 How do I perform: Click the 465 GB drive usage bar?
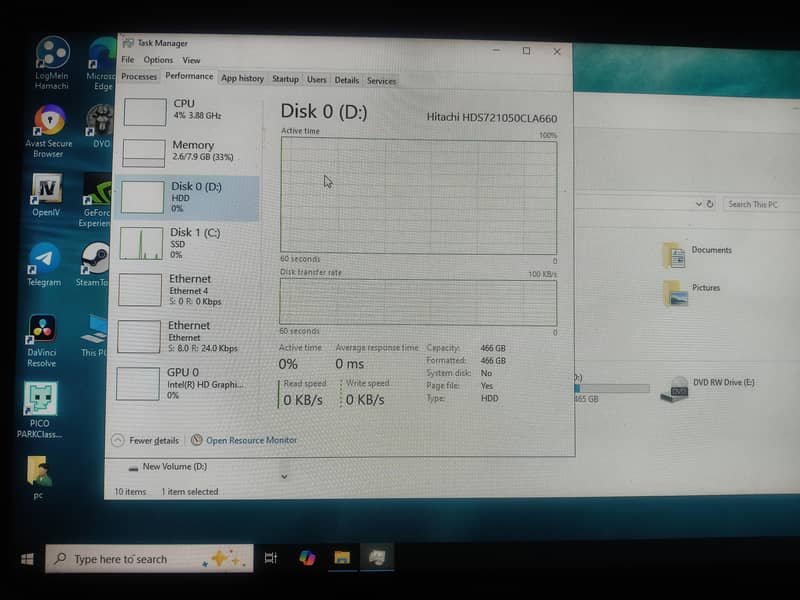click(x=611, y=389)
